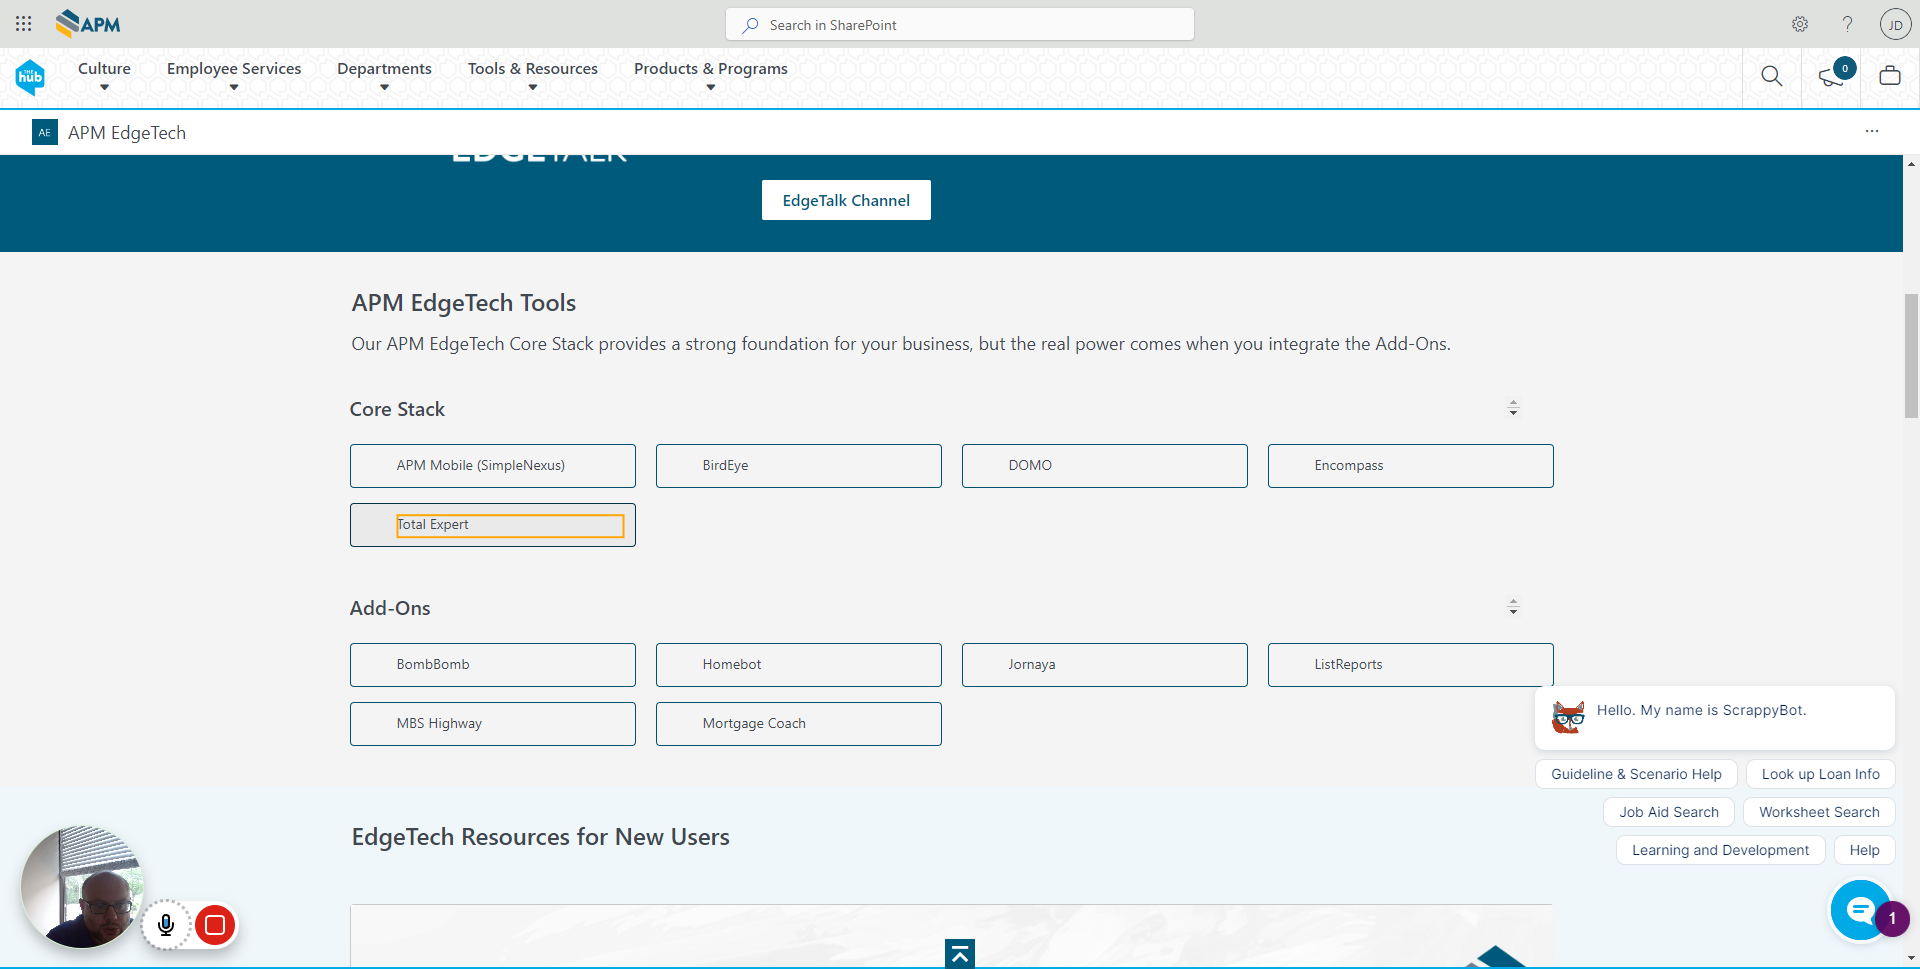Click the ScrappyBot fox avatar
This screenshot has height=969, width=1920.
(1568, 716)
